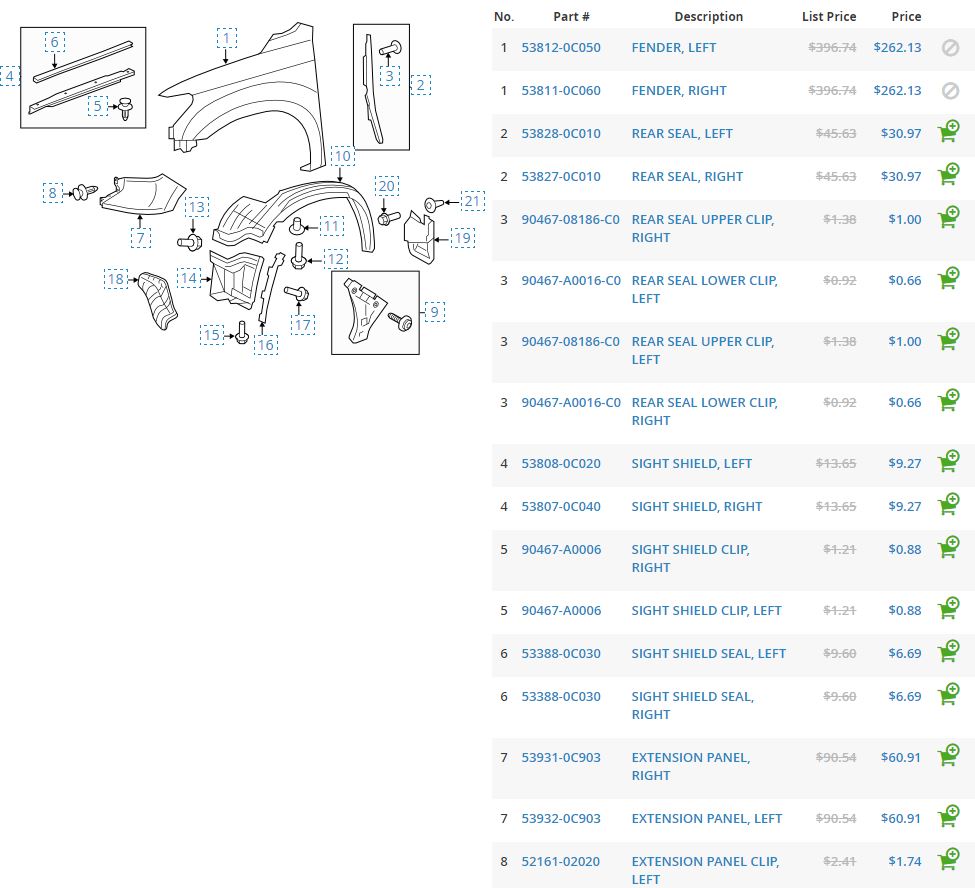This screenshot has height=888, width=975.
Task: Select callout 6 in the diagram
Action: (55, 41)
